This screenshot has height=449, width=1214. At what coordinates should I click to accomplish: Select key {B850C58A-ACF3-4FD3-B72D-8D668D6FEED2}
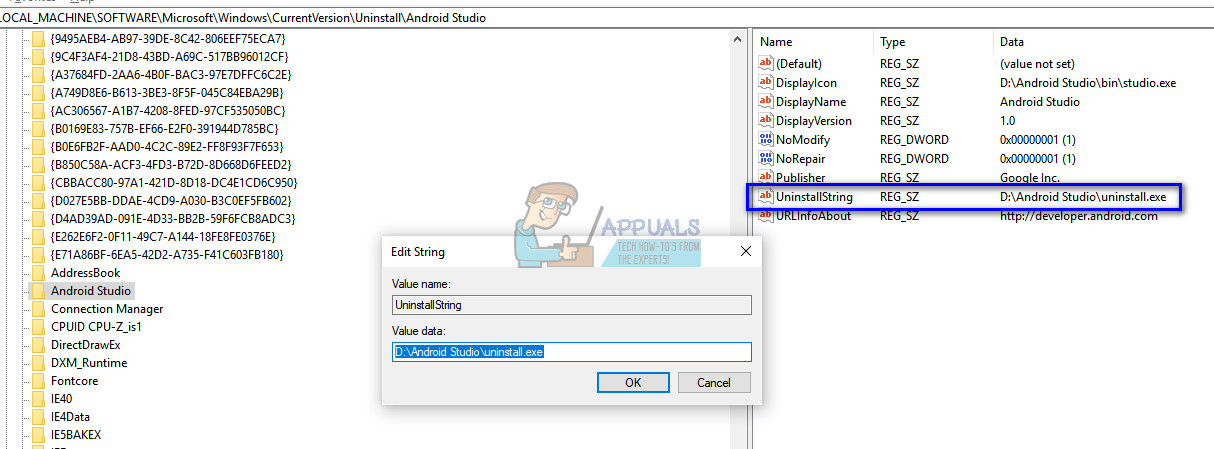170,165
